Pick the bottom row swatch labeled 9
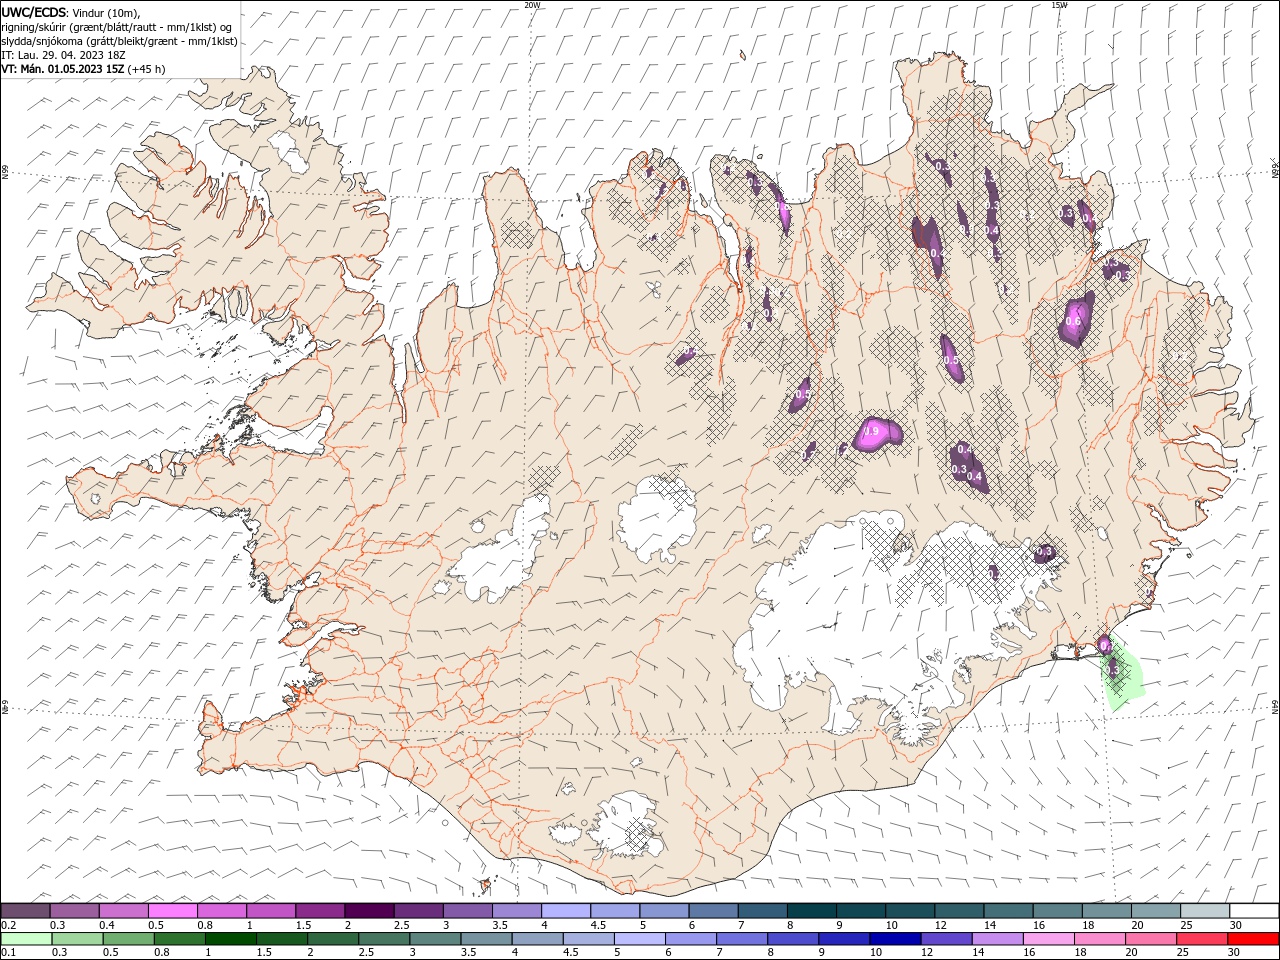The height and width of the screenshot is (960, 1280). (843, 939)
